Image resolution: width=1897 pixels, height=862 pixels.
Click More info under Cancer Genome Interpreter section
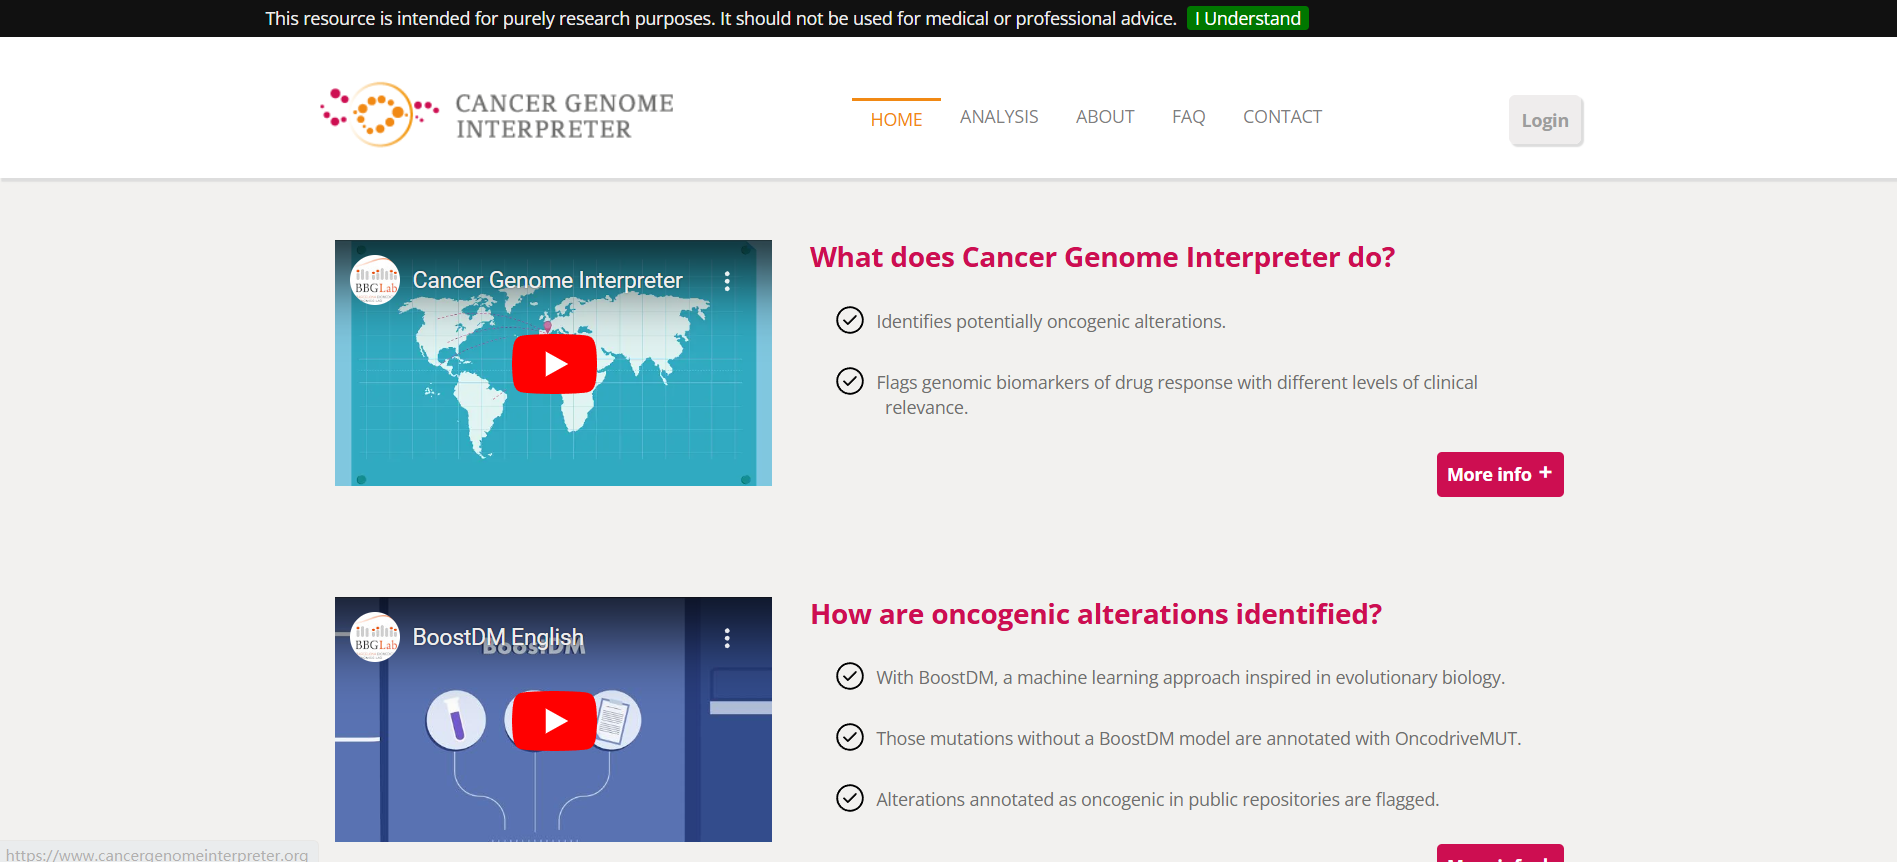pos(1500,474)
